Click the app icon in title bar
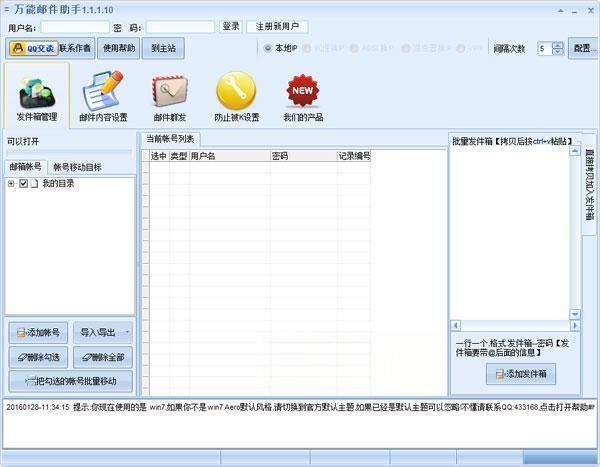 pyautogui.click(x=7, y=9)
